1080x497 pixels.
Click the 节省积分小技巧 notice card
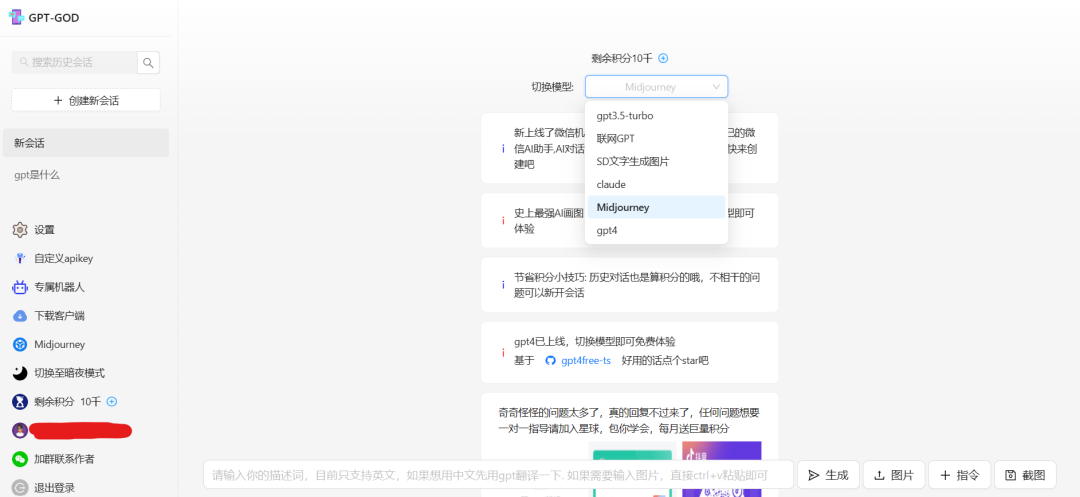point(630,285)
